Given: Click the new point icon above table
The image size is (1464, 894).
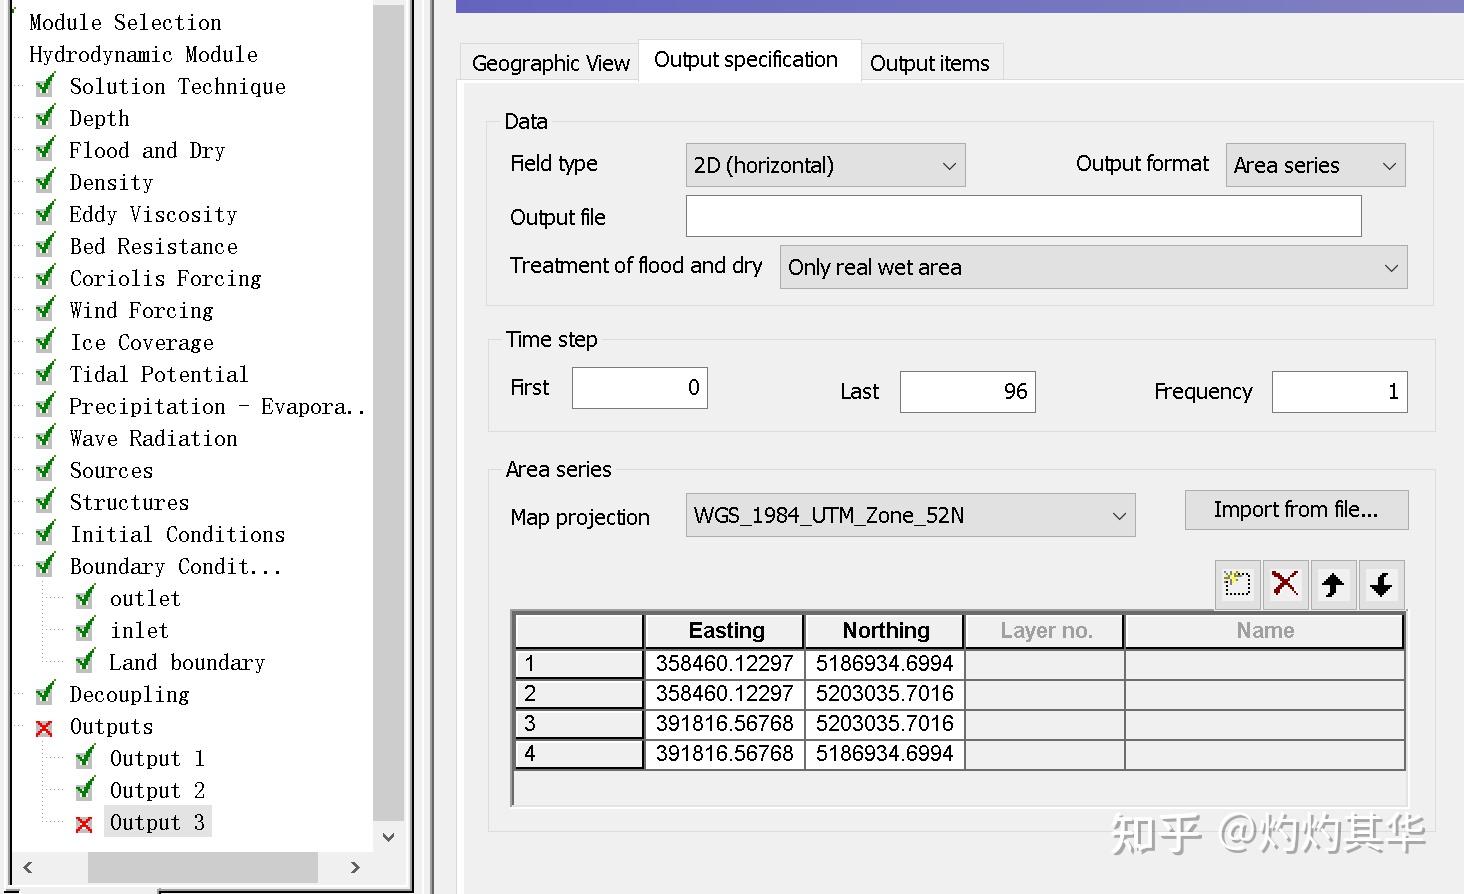Looking at the screenshot, I should coord(1237,584).
